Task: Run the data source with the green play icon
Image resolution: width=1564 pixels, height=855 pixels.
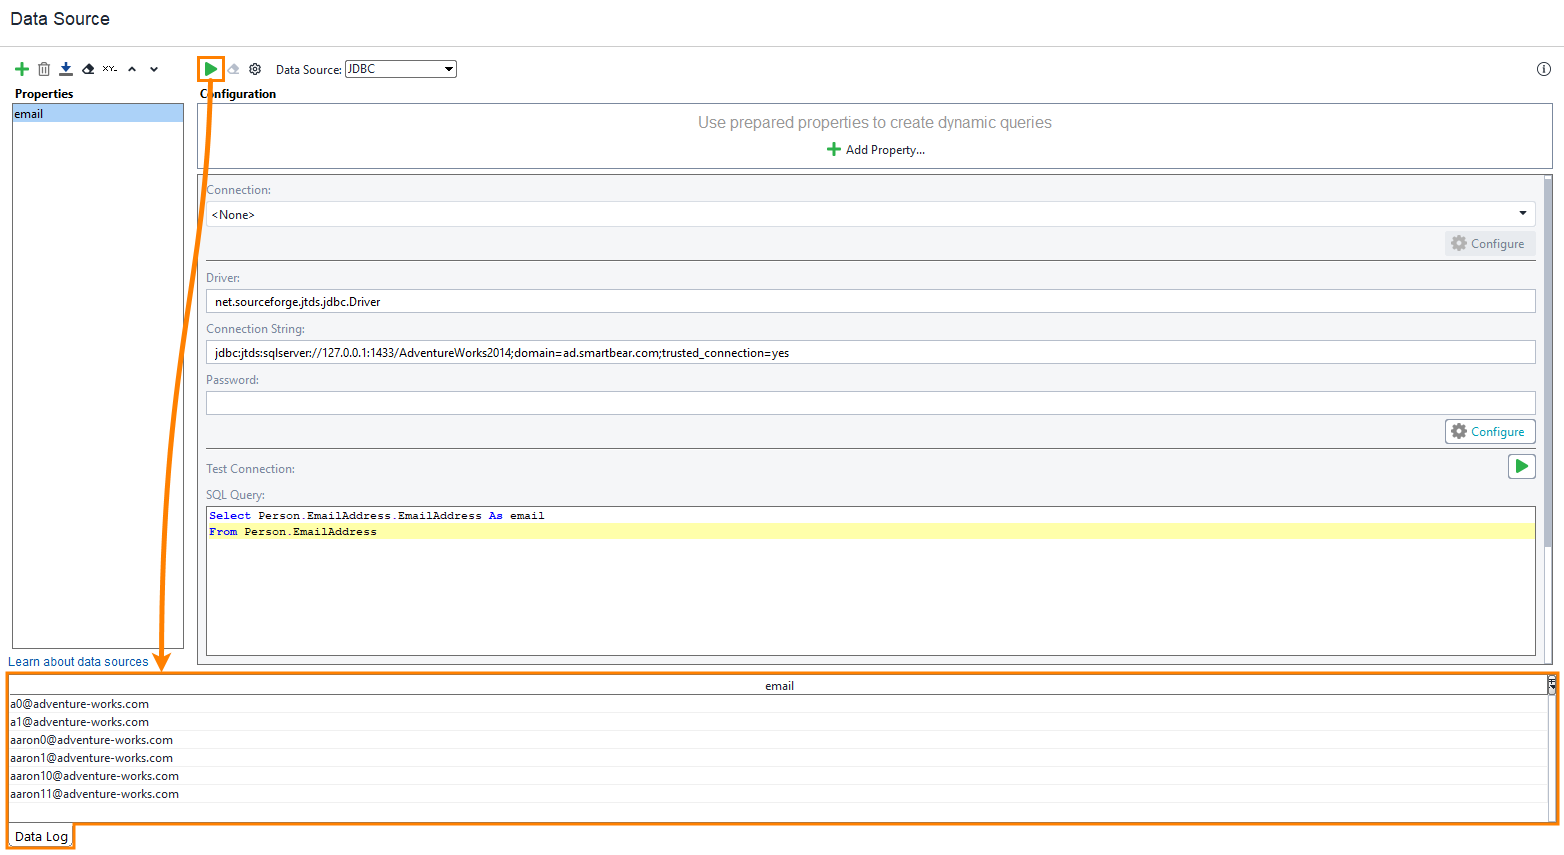Action: click(211, 68)
